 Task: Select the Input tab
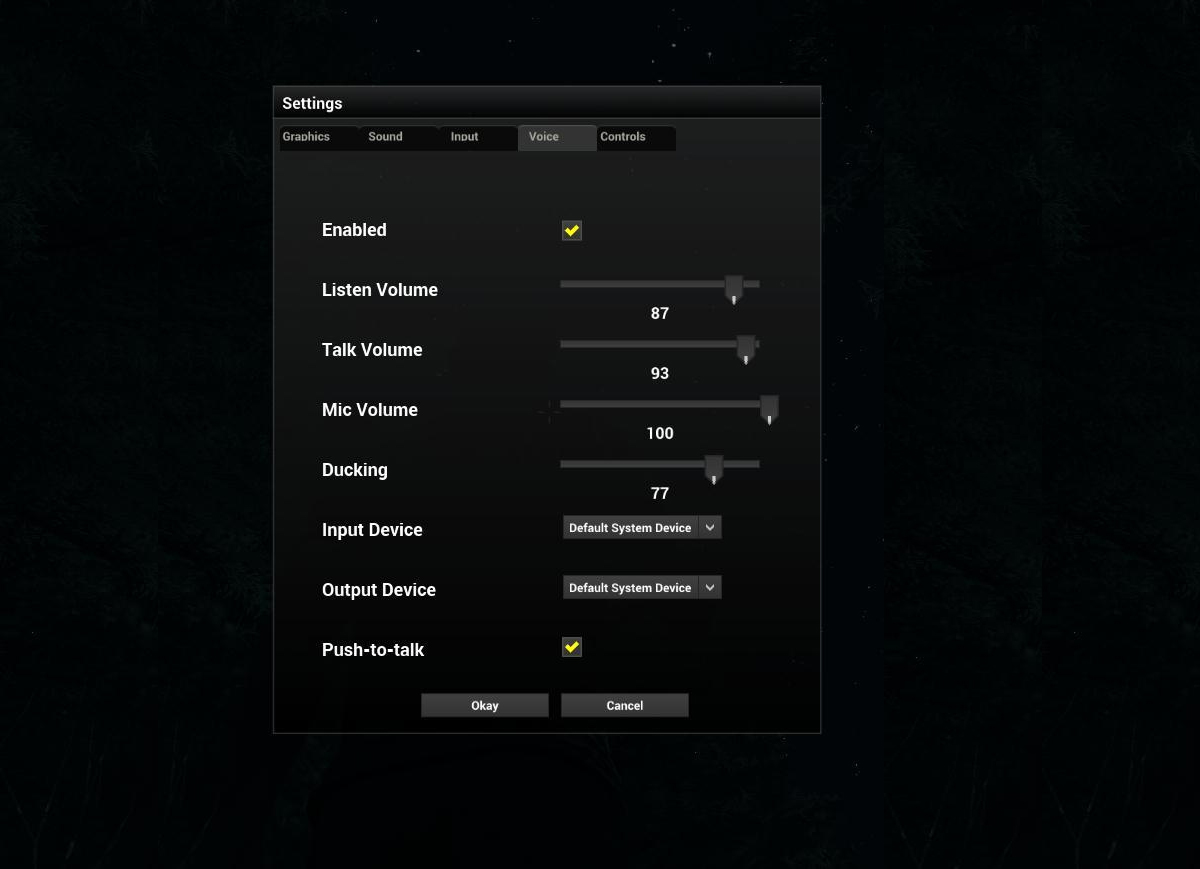click(x=464, y=137)
